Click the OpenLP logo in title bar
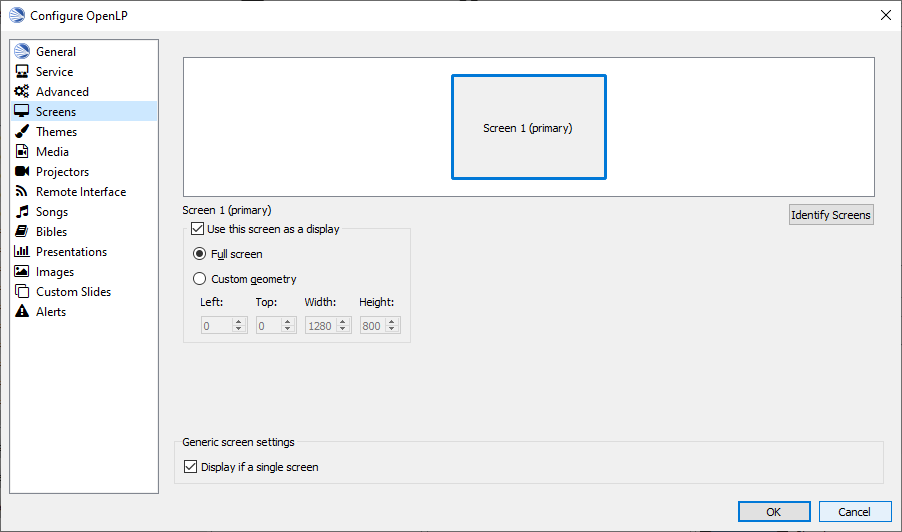Screen dimensions: 902x532 (17, 15)
